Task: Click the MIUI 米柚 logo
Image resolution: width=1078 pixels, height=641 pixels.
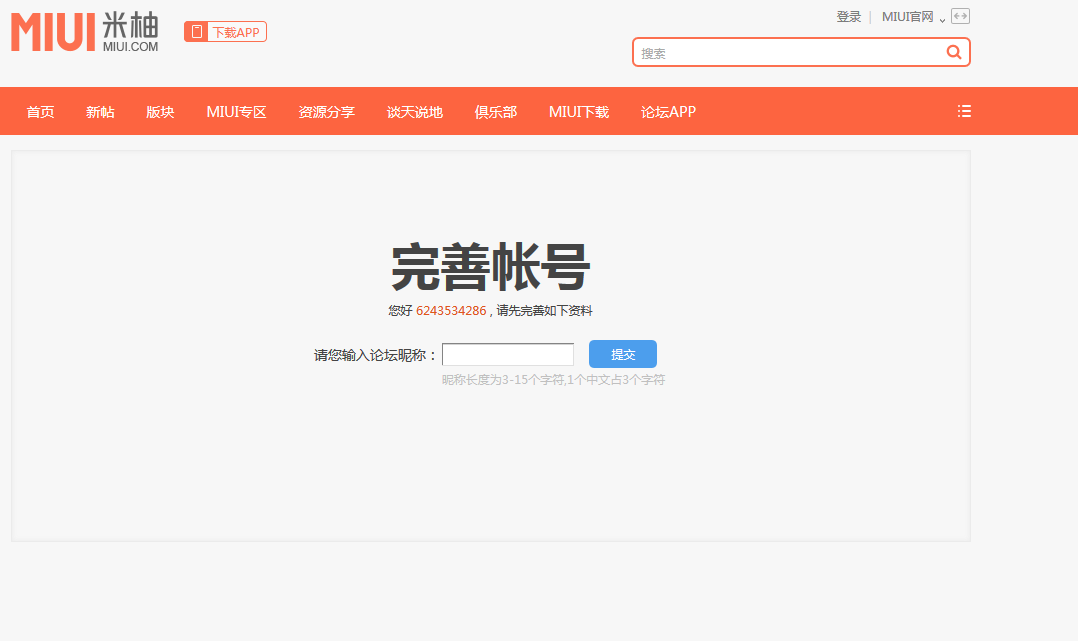Action: pyautogui.click(x=85, y=33)
